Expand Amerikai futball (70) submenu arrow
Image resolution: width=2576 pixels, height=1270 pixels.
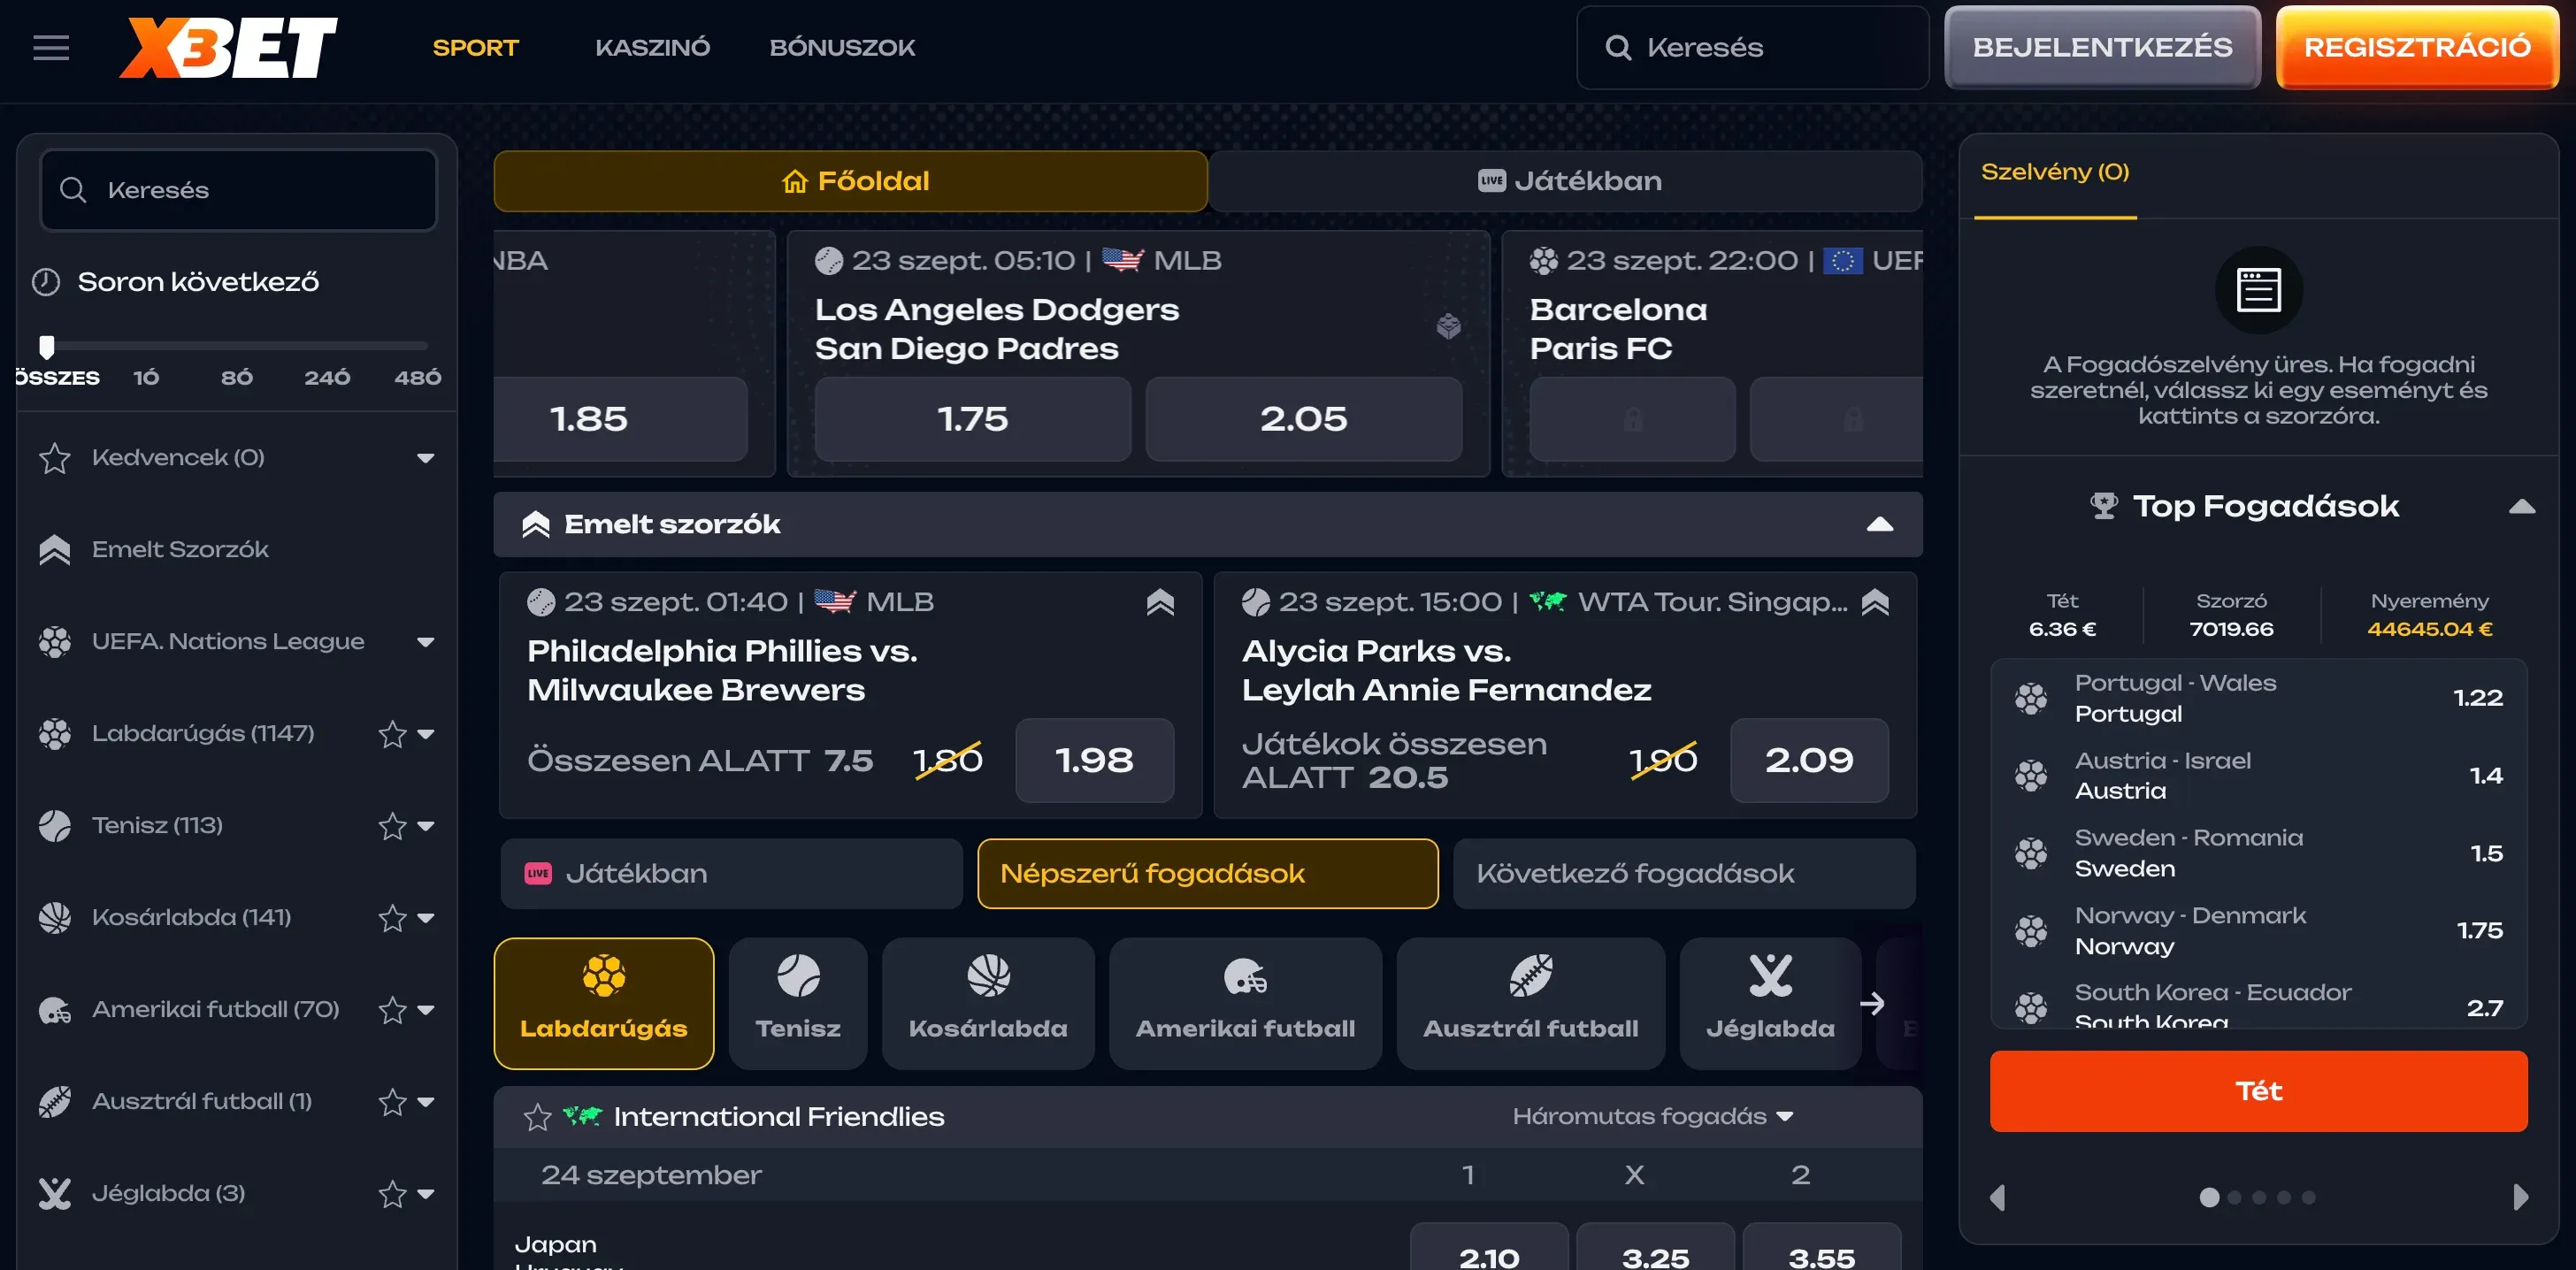[426, 1010]
